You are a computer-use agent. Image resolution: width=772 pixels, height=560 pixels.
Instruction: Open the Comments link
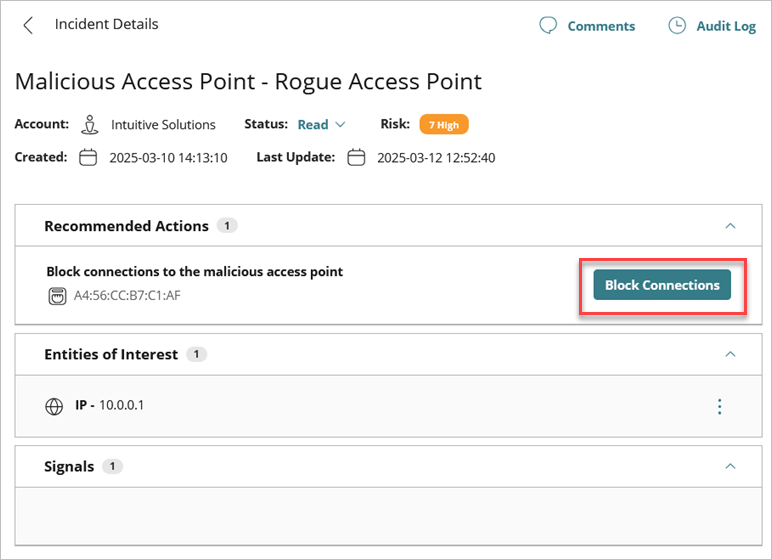[601, 26]
